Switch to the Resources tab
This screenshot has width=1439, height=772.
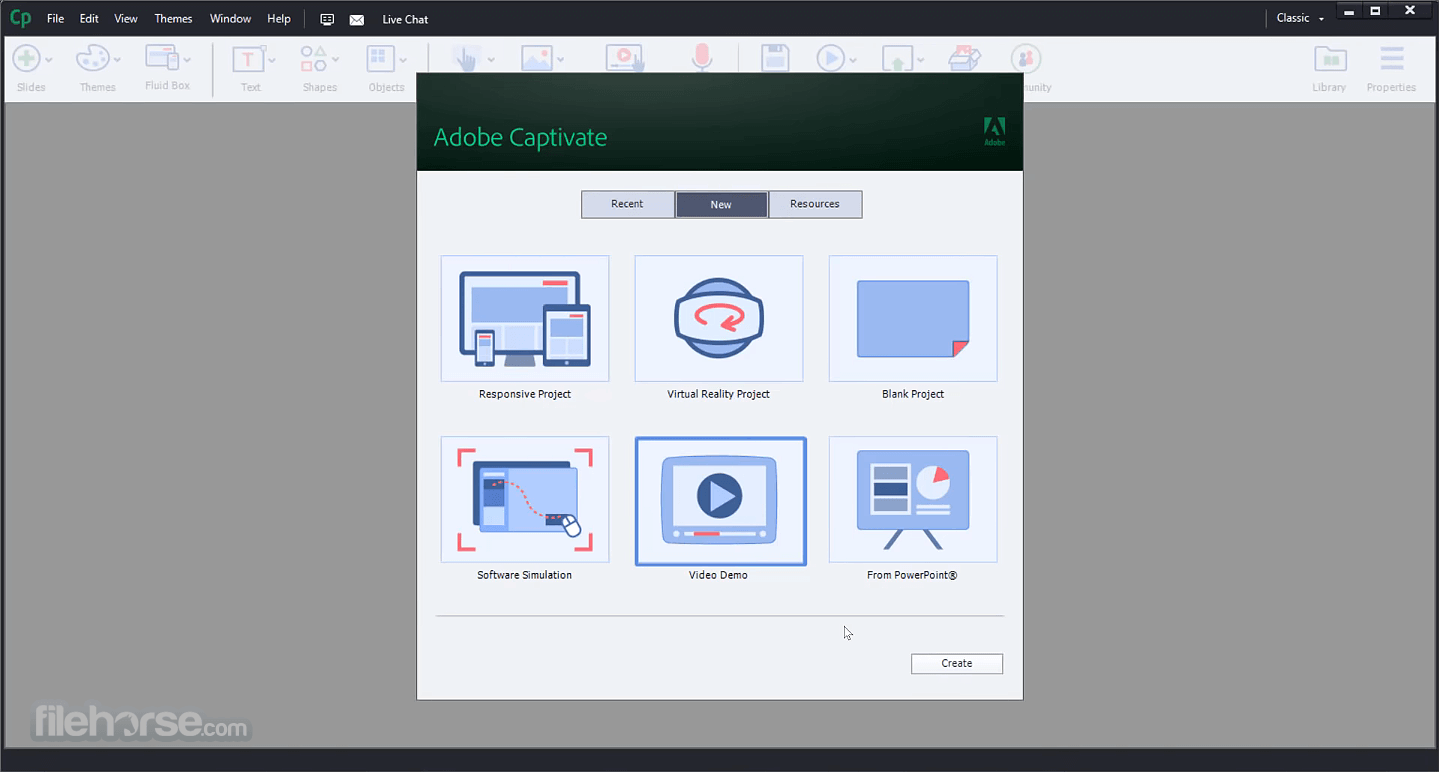point(815,204)
